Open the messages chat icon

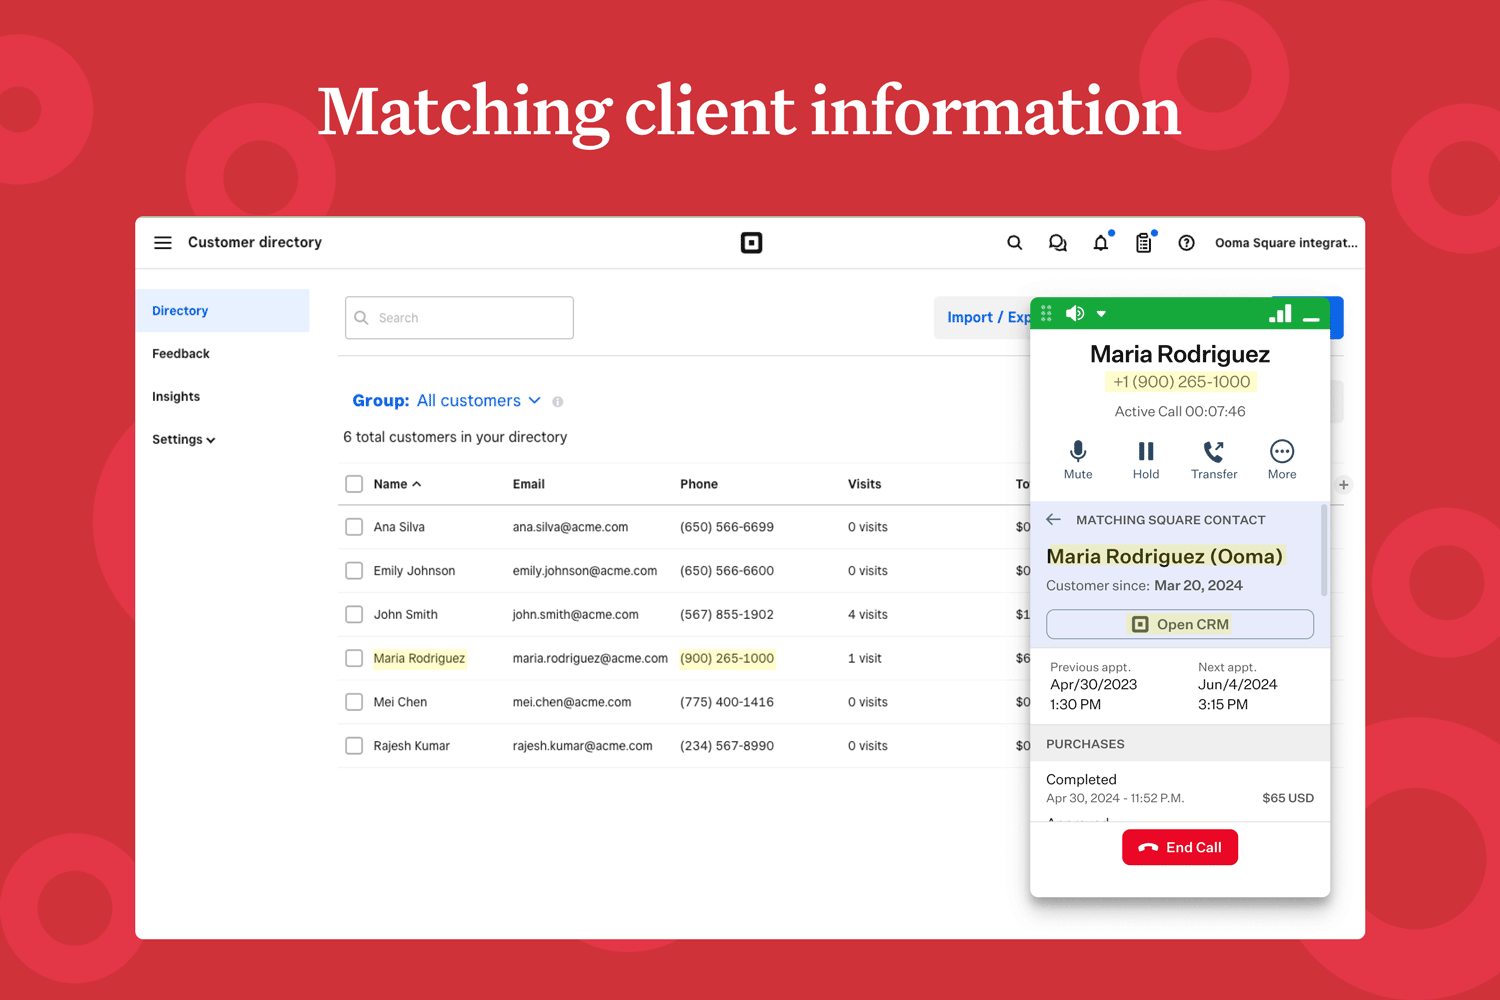(x=1057, y=243)
